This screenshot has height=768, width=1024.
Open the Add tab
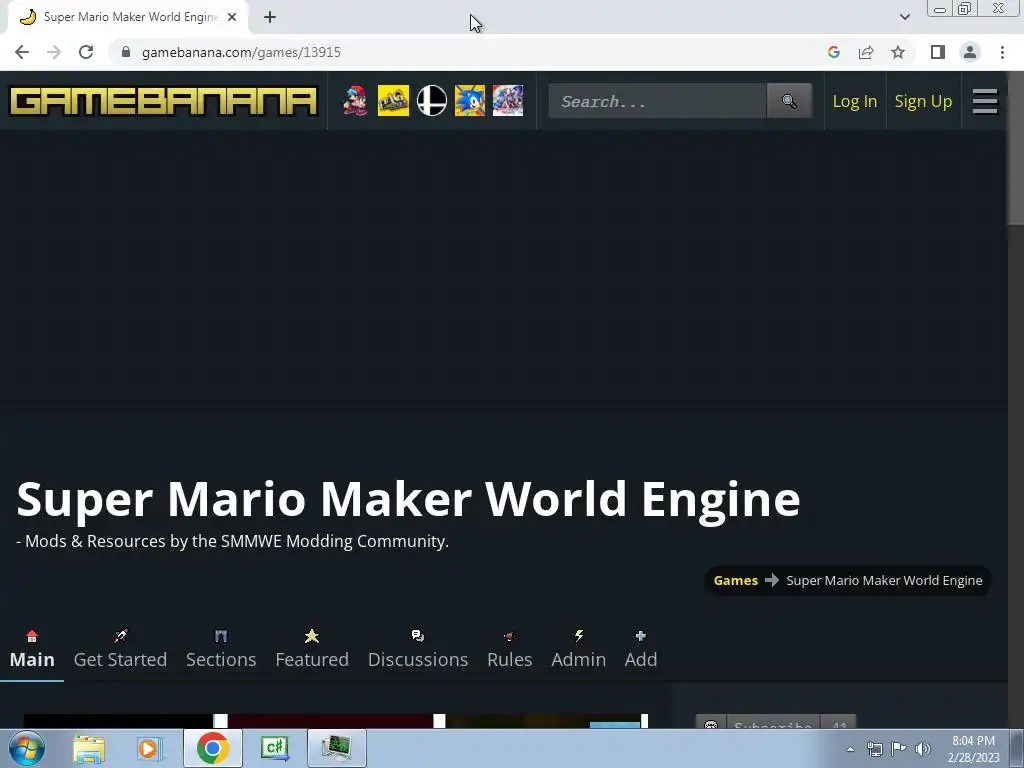641,650
